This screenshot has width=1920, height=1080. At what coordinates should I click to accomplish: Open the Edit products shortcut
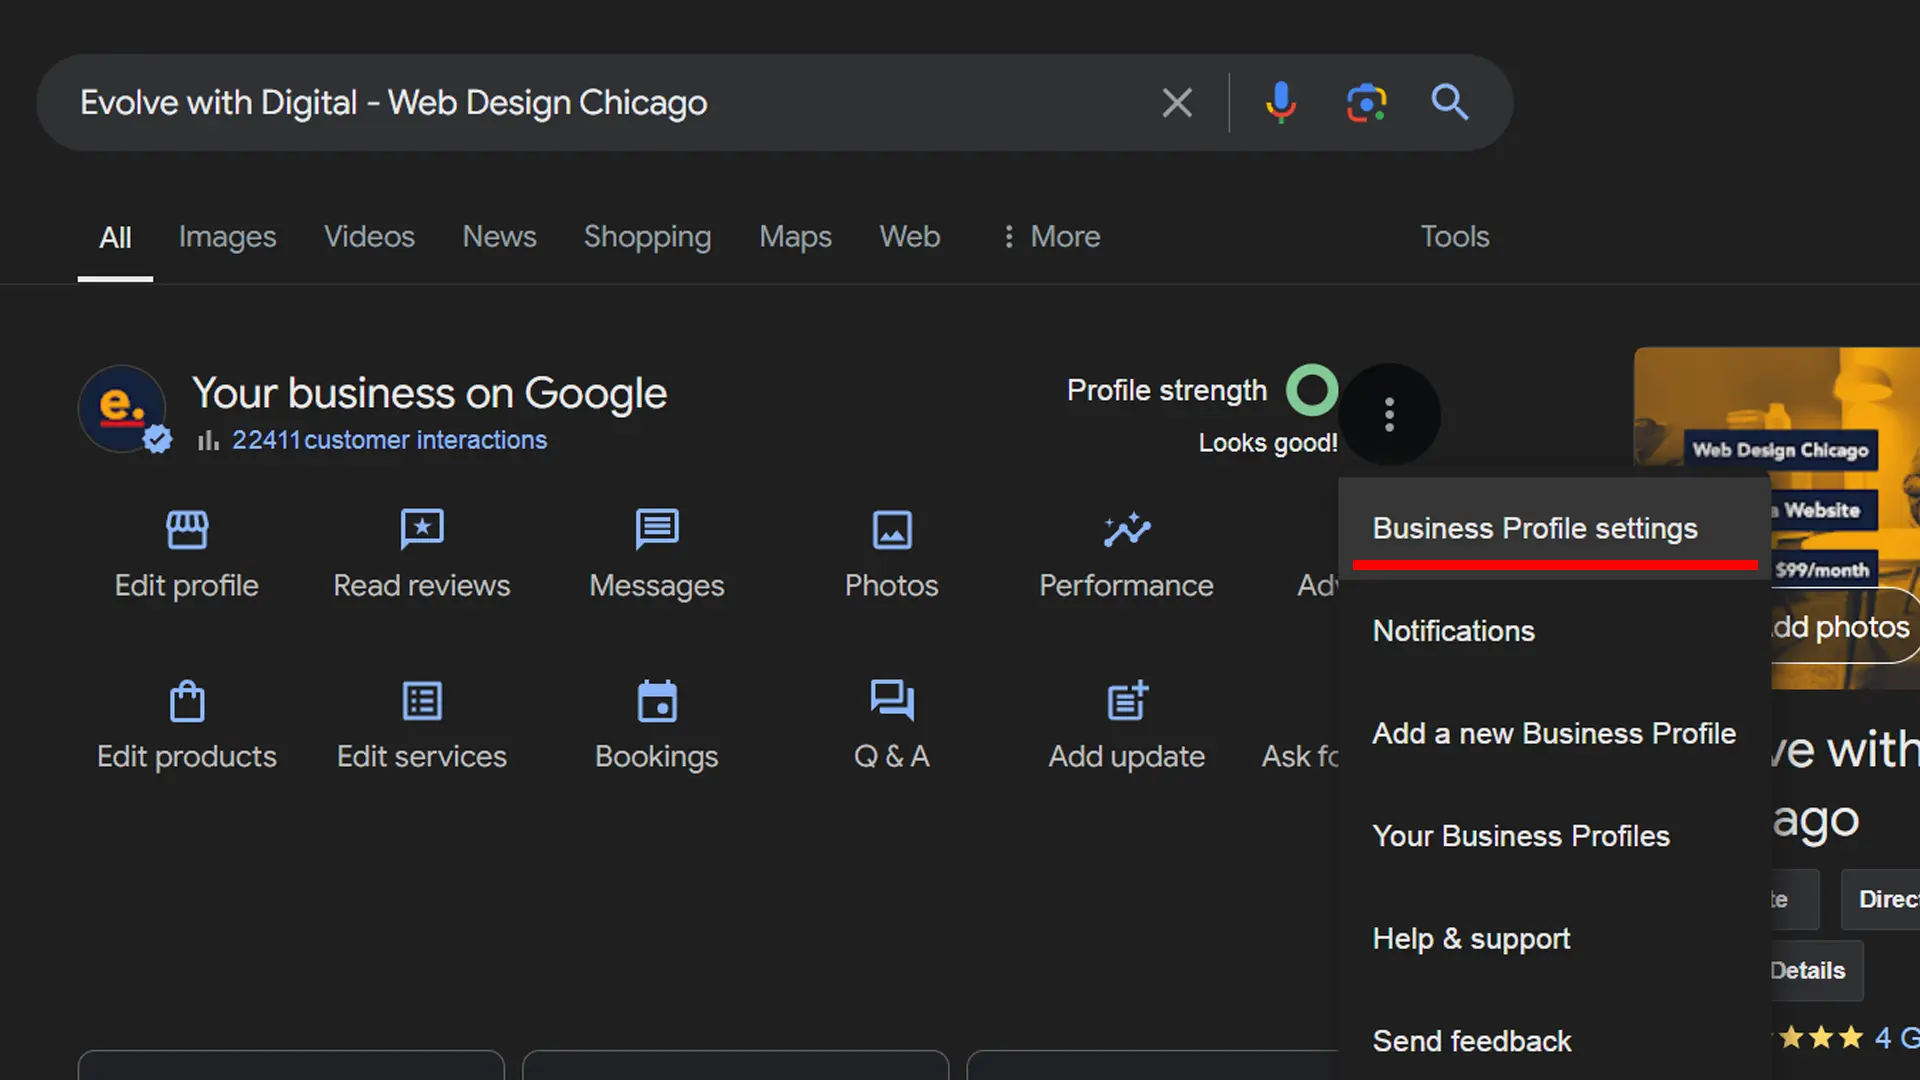click(187, 726)
